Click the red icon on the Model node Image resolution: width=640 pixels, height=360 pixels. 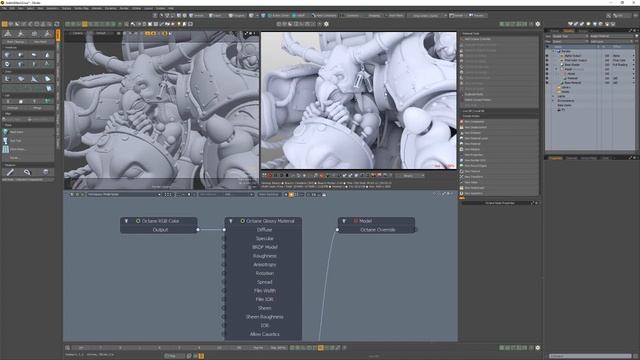point(356,221)
